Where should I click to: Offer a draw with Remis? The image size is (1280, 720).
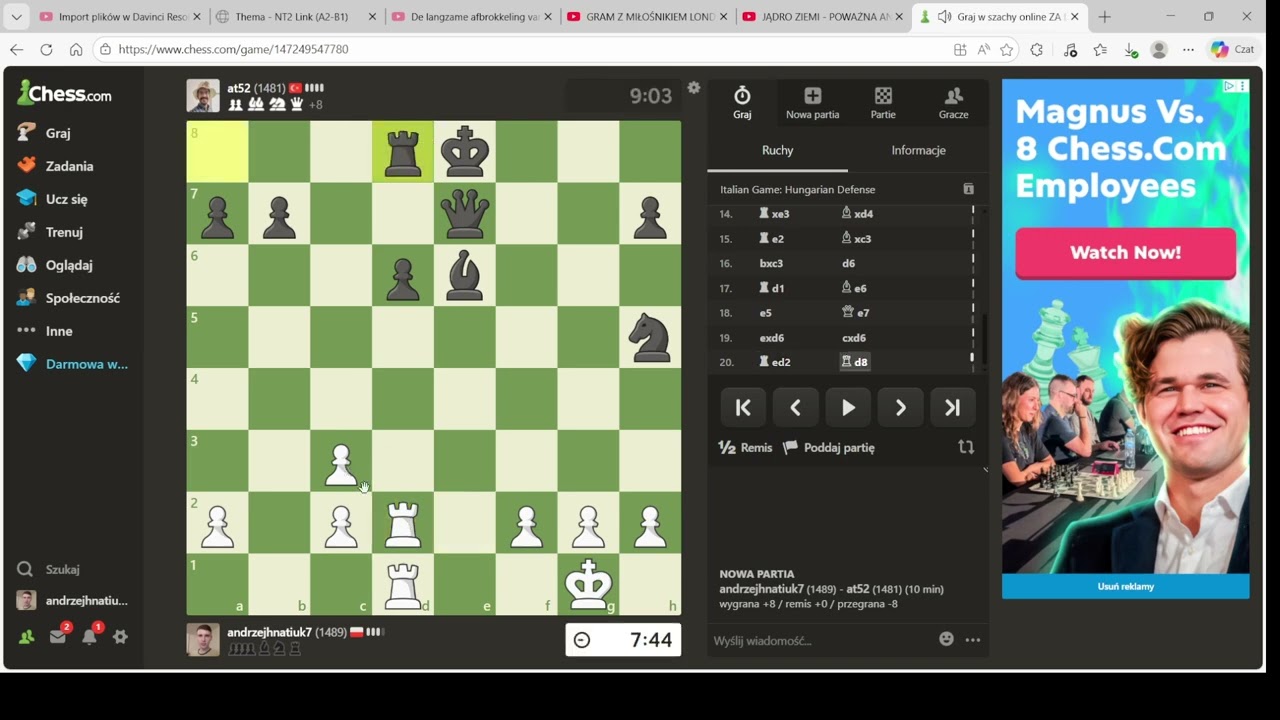coord(745,448)
